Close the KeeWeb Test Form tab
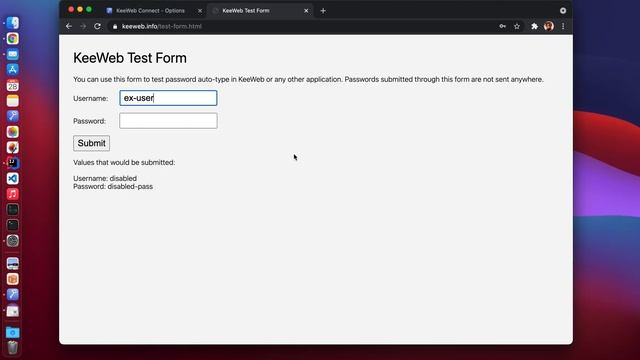640x360 pixels. pos(306,11)
